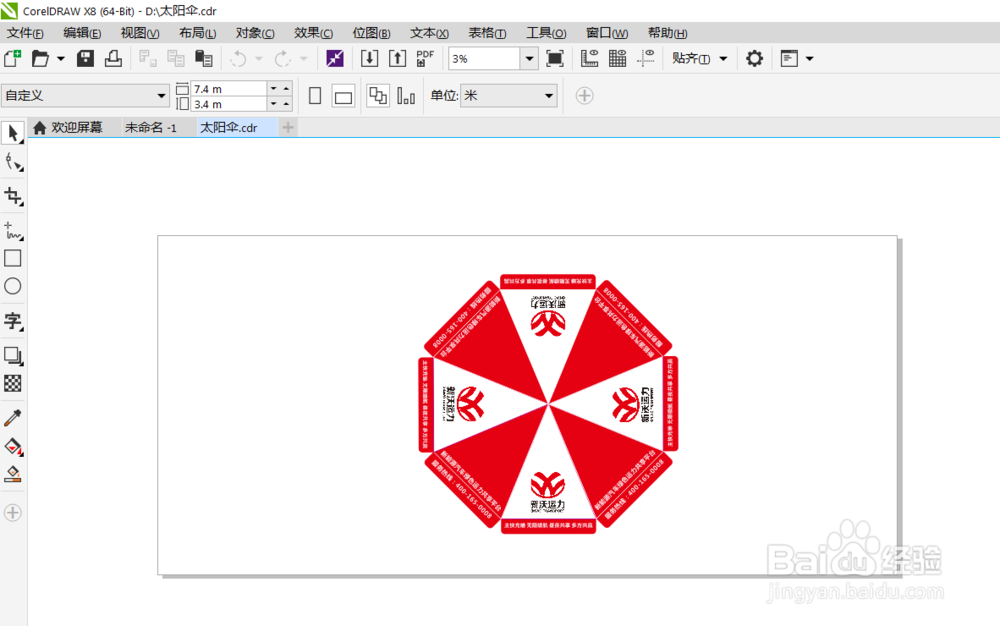Select the Rectangle tool
Screen dimensions: 1000x626
pyautogui.click(x=13, y=258)
